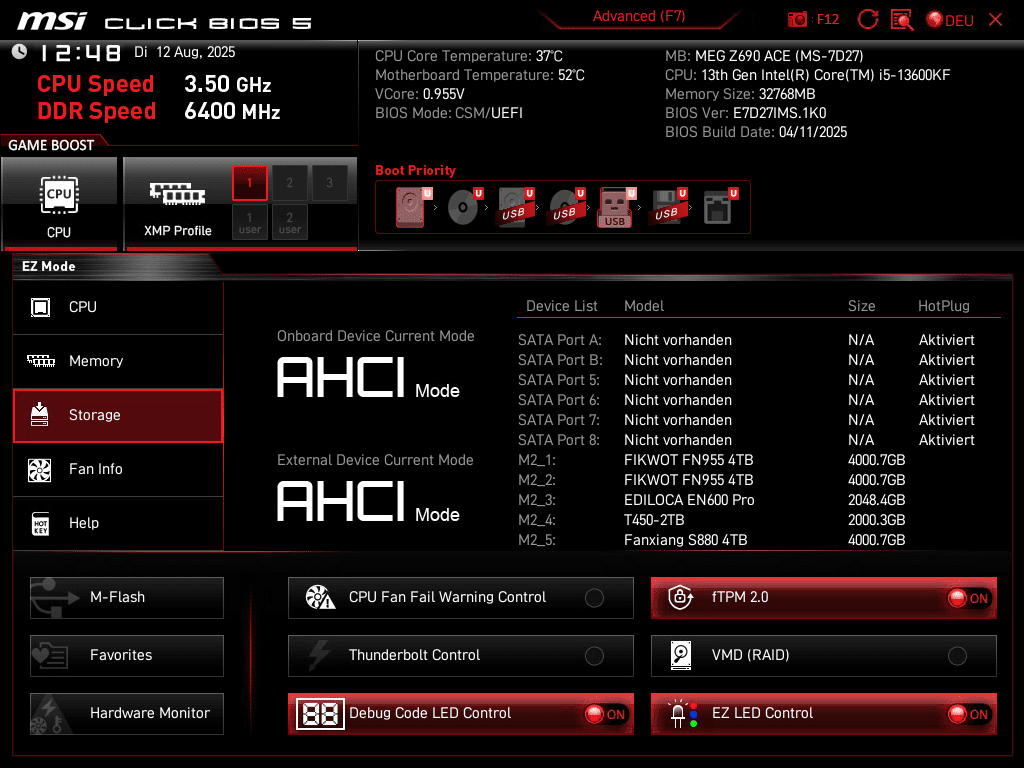Select the Storage section
1024x768 pixels.
tap(118, 415)
